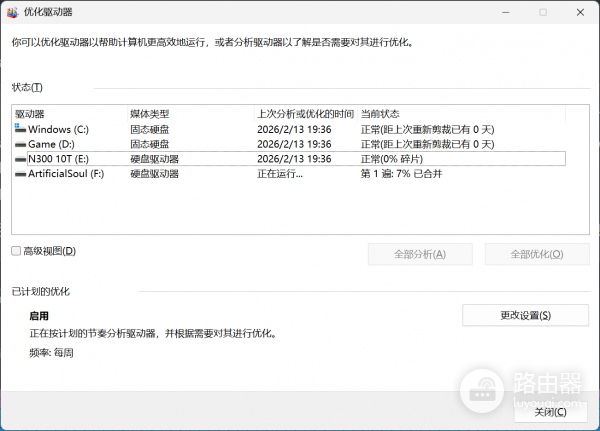Click the 第 1 遍: 7% 已合并 progress text
This screenshot has height=431, width=600.
point(401,174)
